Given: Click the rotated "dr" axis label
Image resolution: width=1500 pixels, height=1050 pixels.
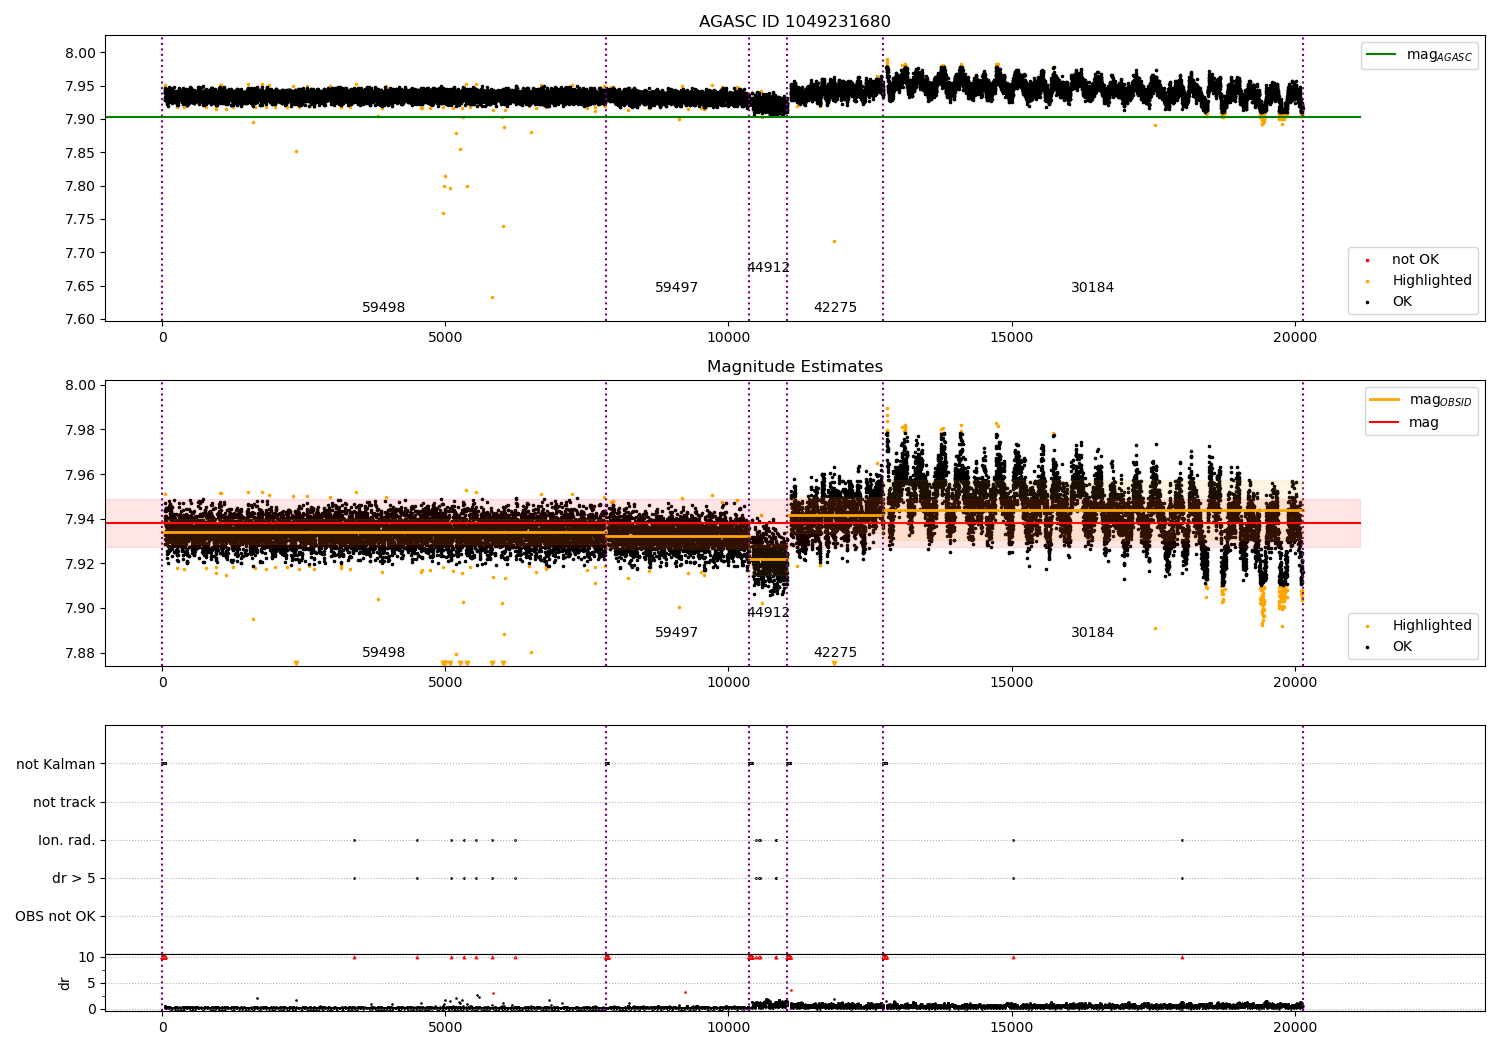Looking at the screenshot, I should pyautogui.click(x=65, y=983).
